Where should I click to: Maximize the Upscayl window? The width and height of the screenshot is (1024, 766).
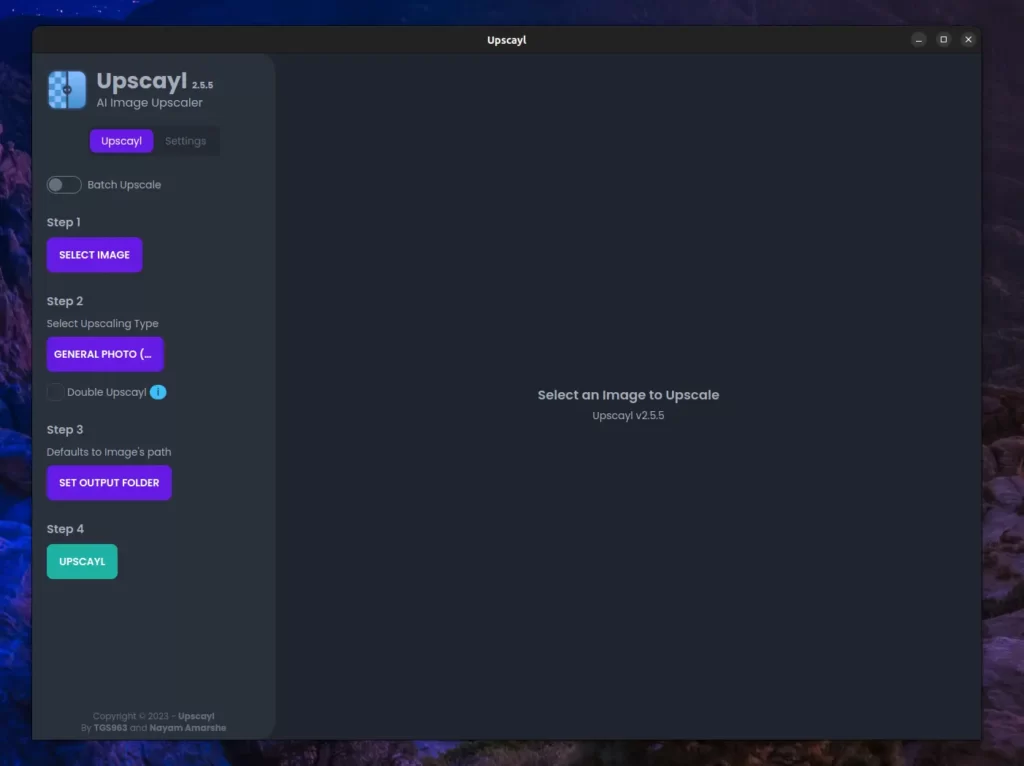[x=944, y=40]
